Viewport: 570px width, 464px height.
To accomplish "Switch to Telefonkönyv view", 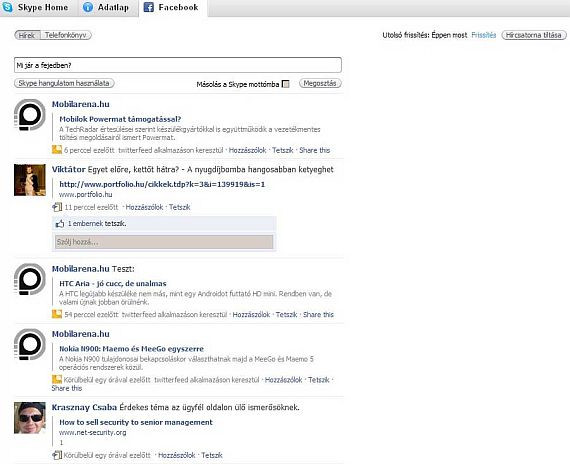I will (66, 35).
